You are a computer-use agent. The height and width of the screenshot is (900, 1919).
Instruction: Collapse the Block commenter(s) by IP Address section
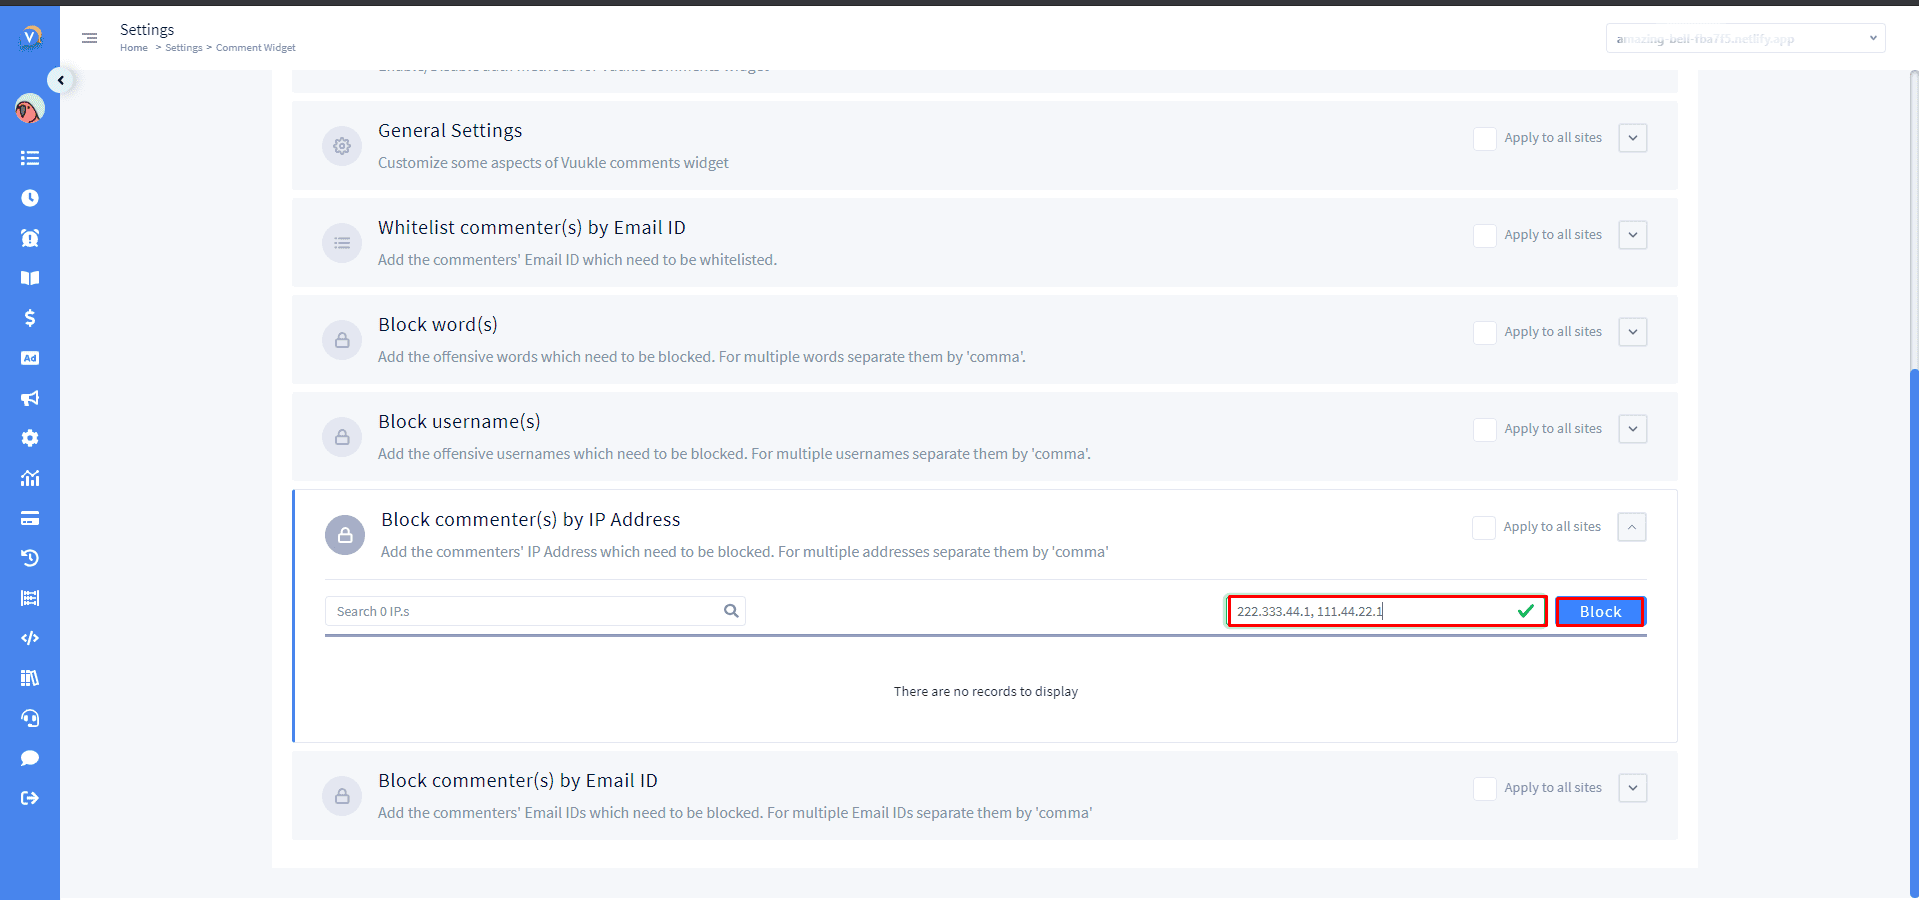pyautogui.click(x=1632, y=527)
